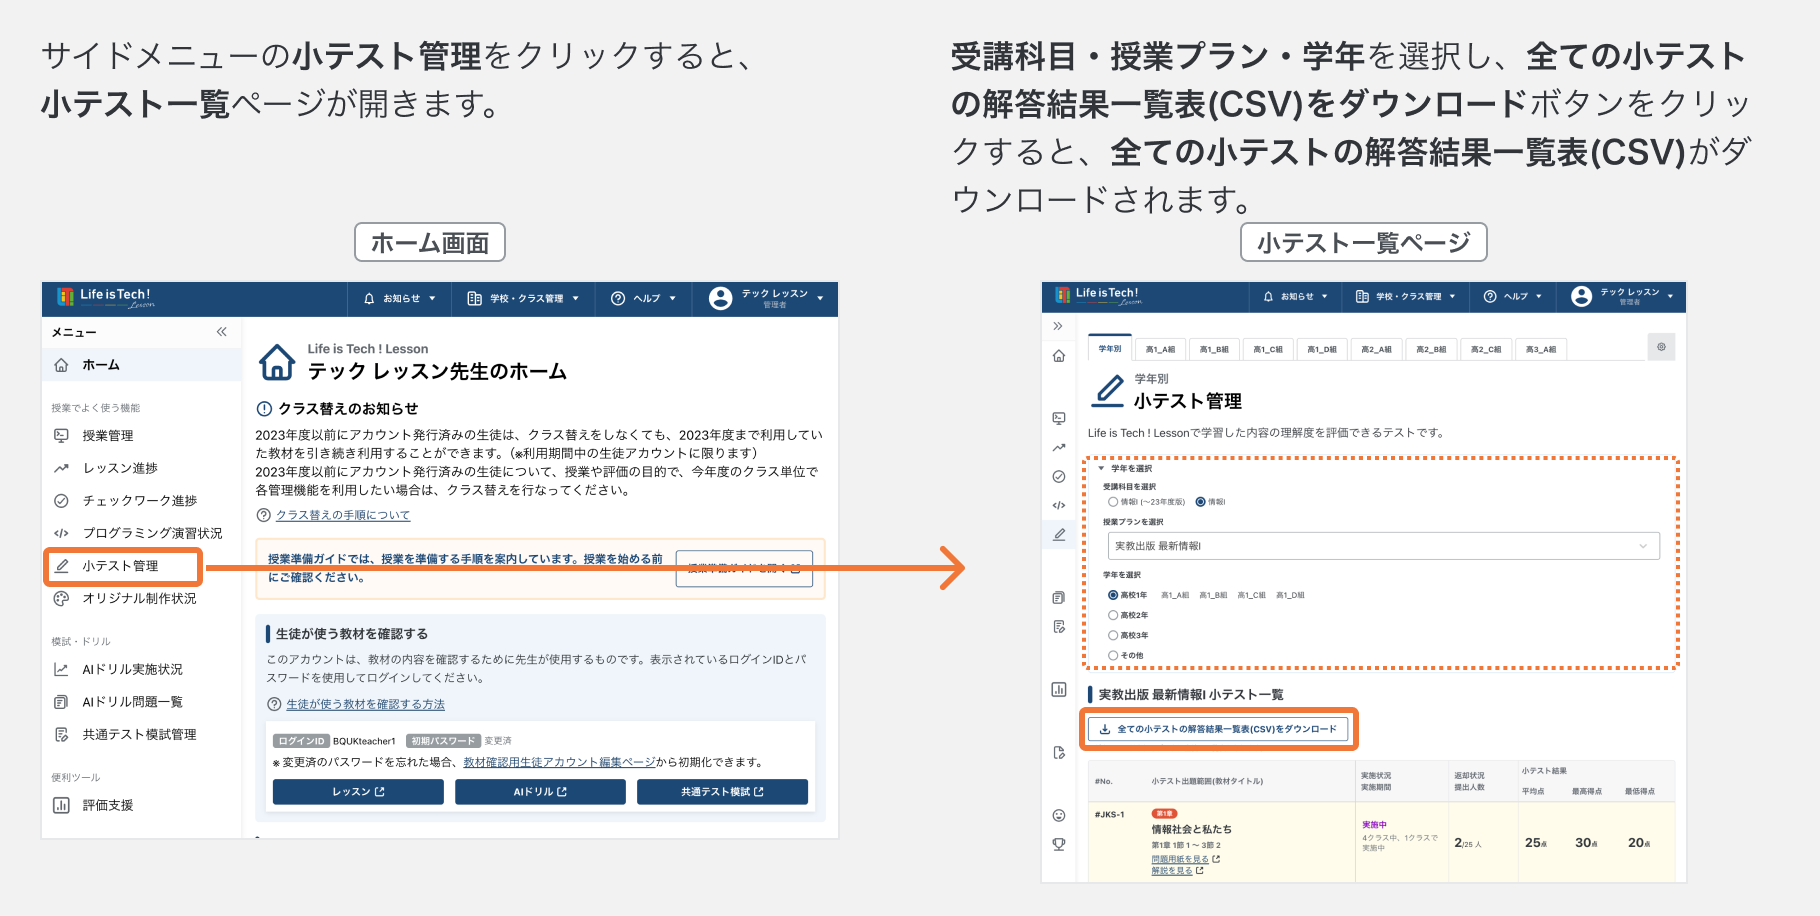Viewport: 1820px width, 916px height.
Task: Click pencil quiz icon in quiz page sidebar
Action: pos(1059,534)
